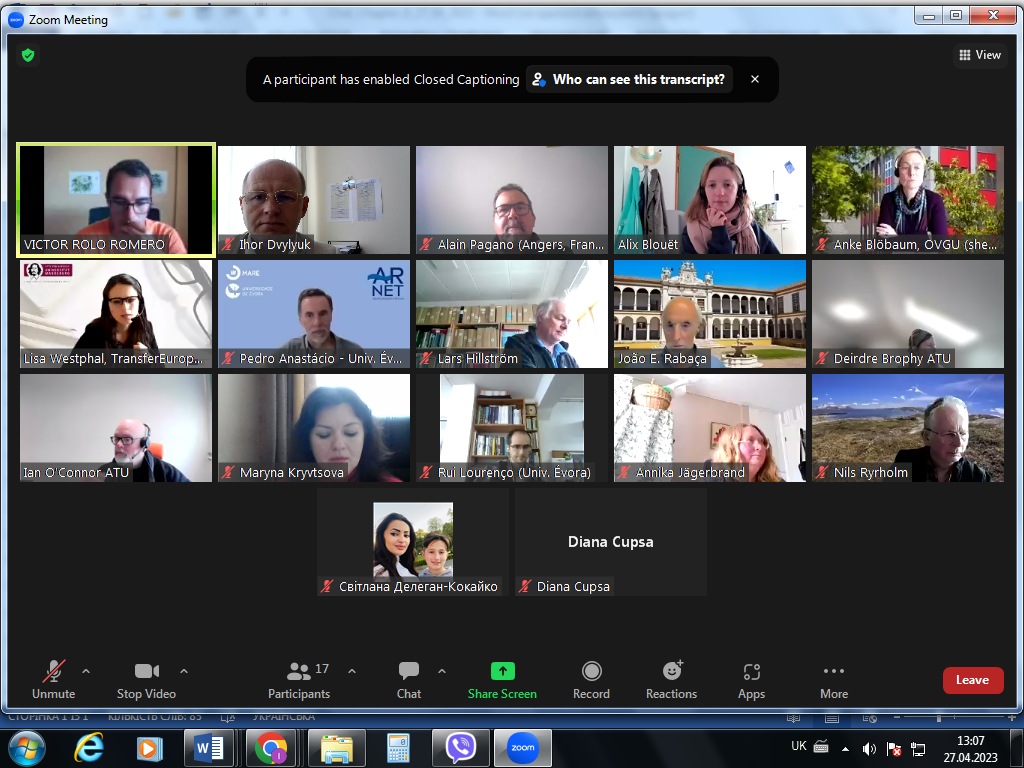Image resolution: width=1024 pixels, height=768 pixels.
Task: Stop the video camera
Action: (x=146, y=679)
